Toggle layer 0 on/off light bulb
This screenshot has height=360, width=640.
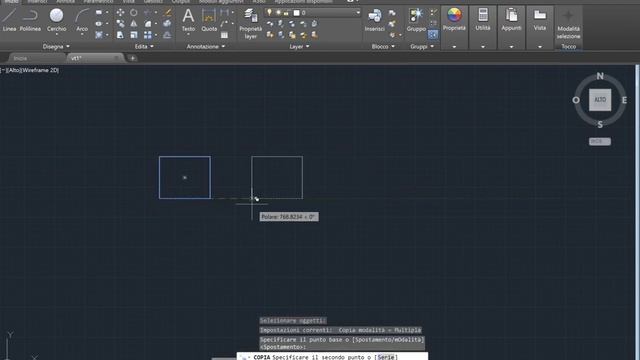coord(269,13)
